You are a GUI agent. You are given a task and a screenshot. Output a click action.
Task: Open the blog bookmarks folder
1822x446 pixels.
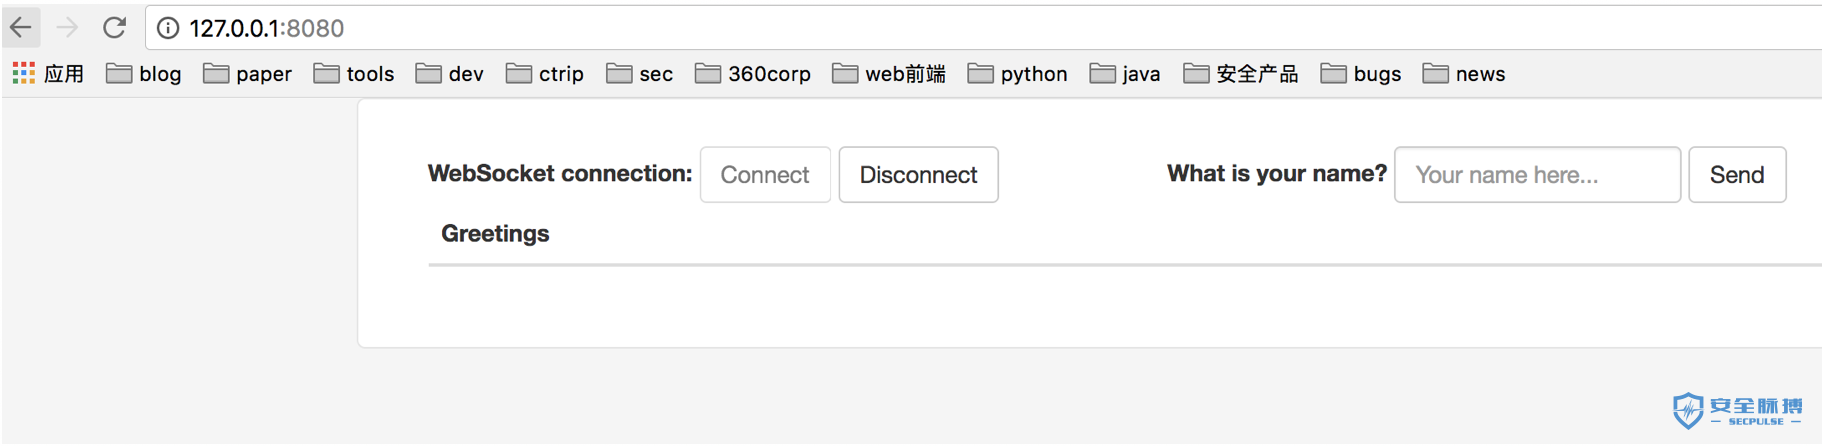tap(144, 74)
